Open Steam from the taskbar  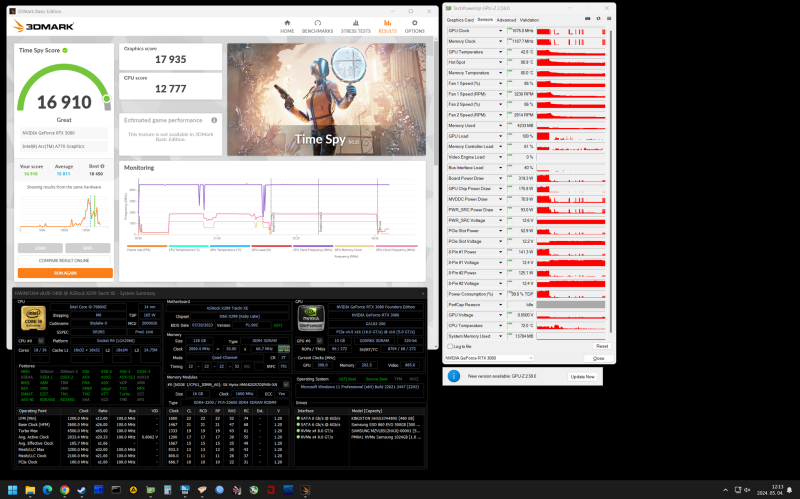point(82,490)
